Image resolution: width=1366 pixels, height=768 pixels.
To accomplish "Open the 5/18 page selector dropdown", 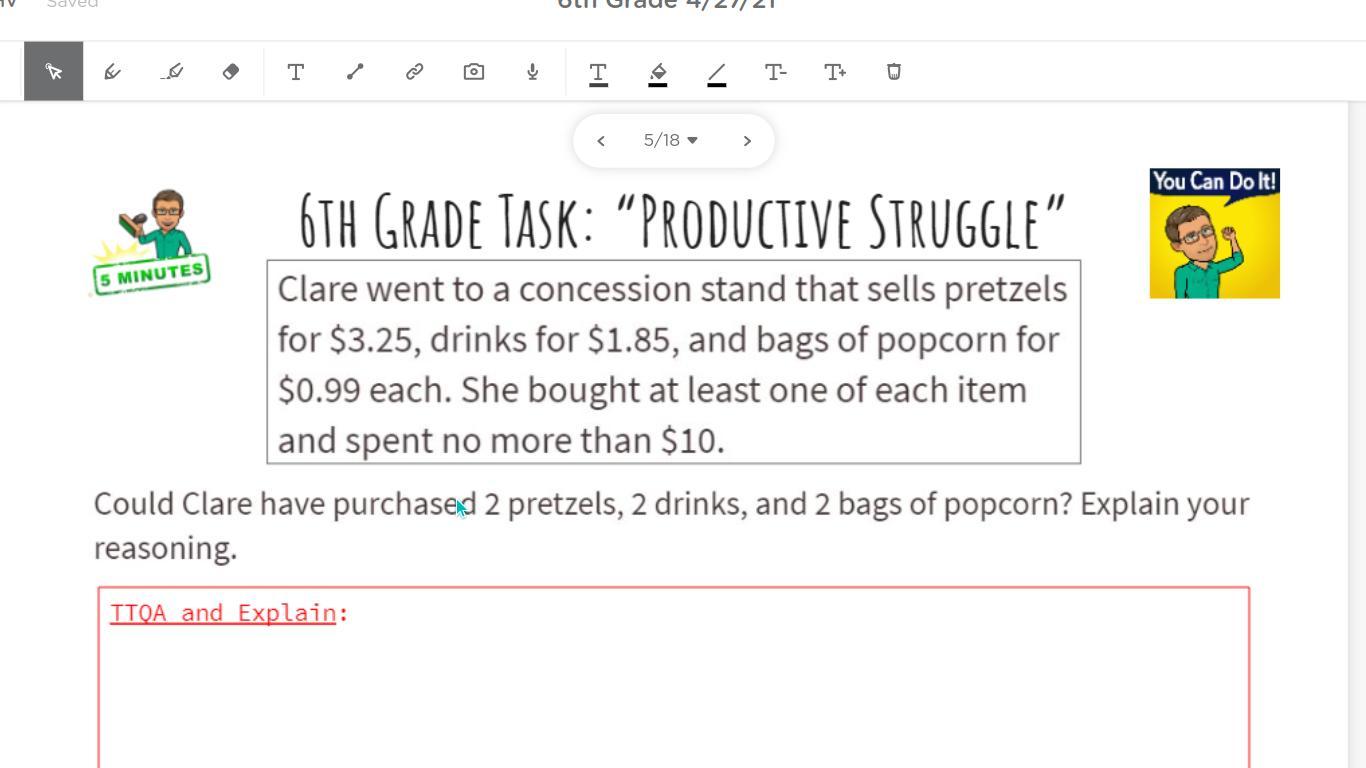I will click(671, 140).
